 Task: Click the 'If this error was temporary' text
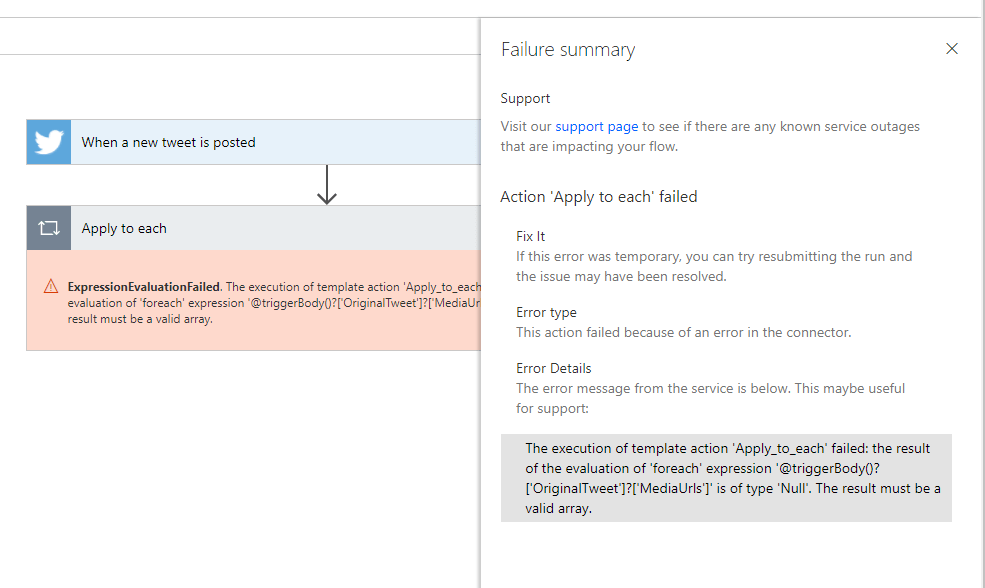pyautogui.click(x=714, y=266)
